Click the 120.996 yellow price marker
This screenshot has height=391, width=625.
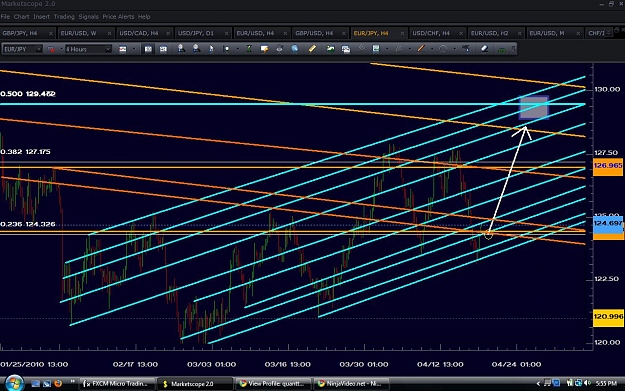(x=608, y=317)
